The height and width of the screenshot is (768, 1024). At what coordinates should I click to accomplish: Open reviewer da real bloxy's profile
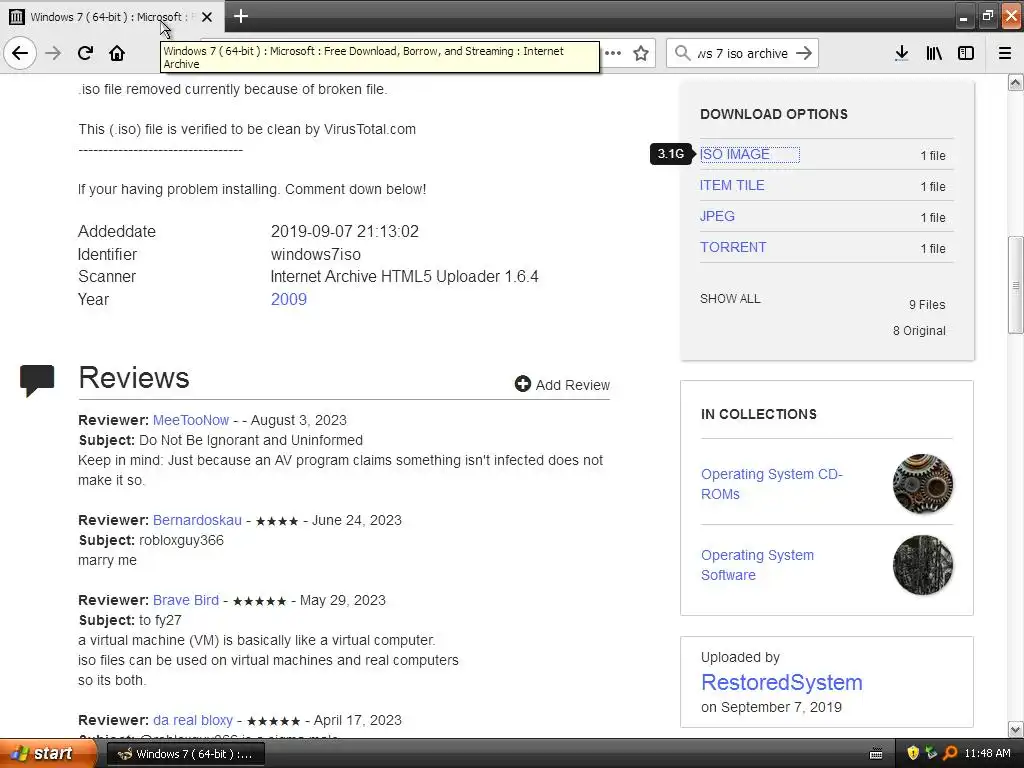(193, 720)
